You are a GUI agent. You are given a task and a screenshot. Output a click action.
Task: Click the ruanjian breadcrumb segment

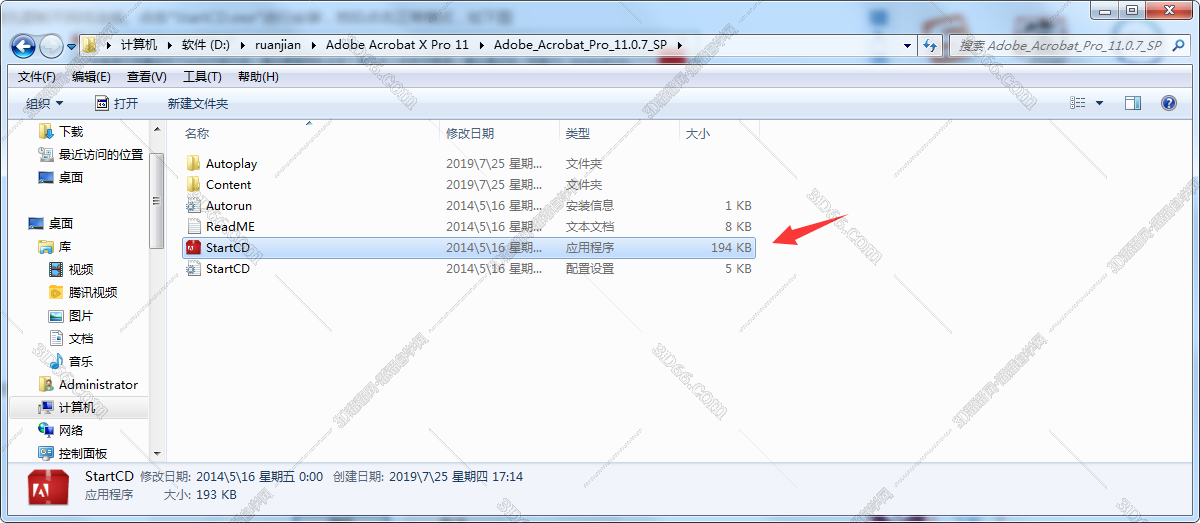(277, 45)
